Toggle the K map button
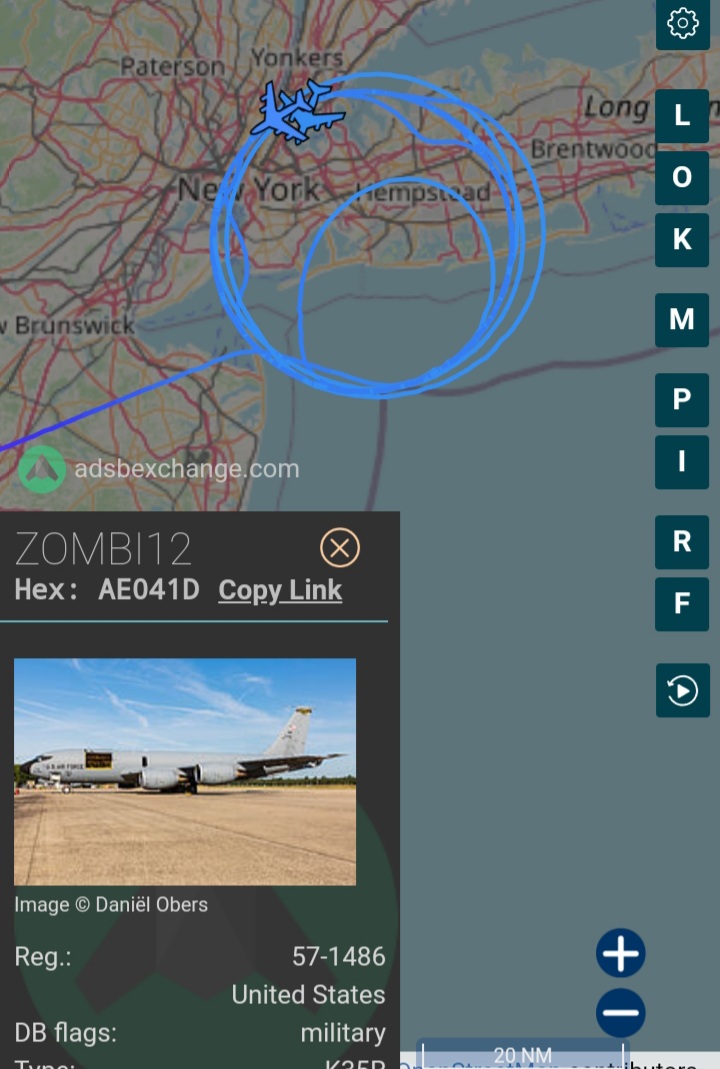Viewport: 720px width, 1069px height. click(x=682, y=240)
